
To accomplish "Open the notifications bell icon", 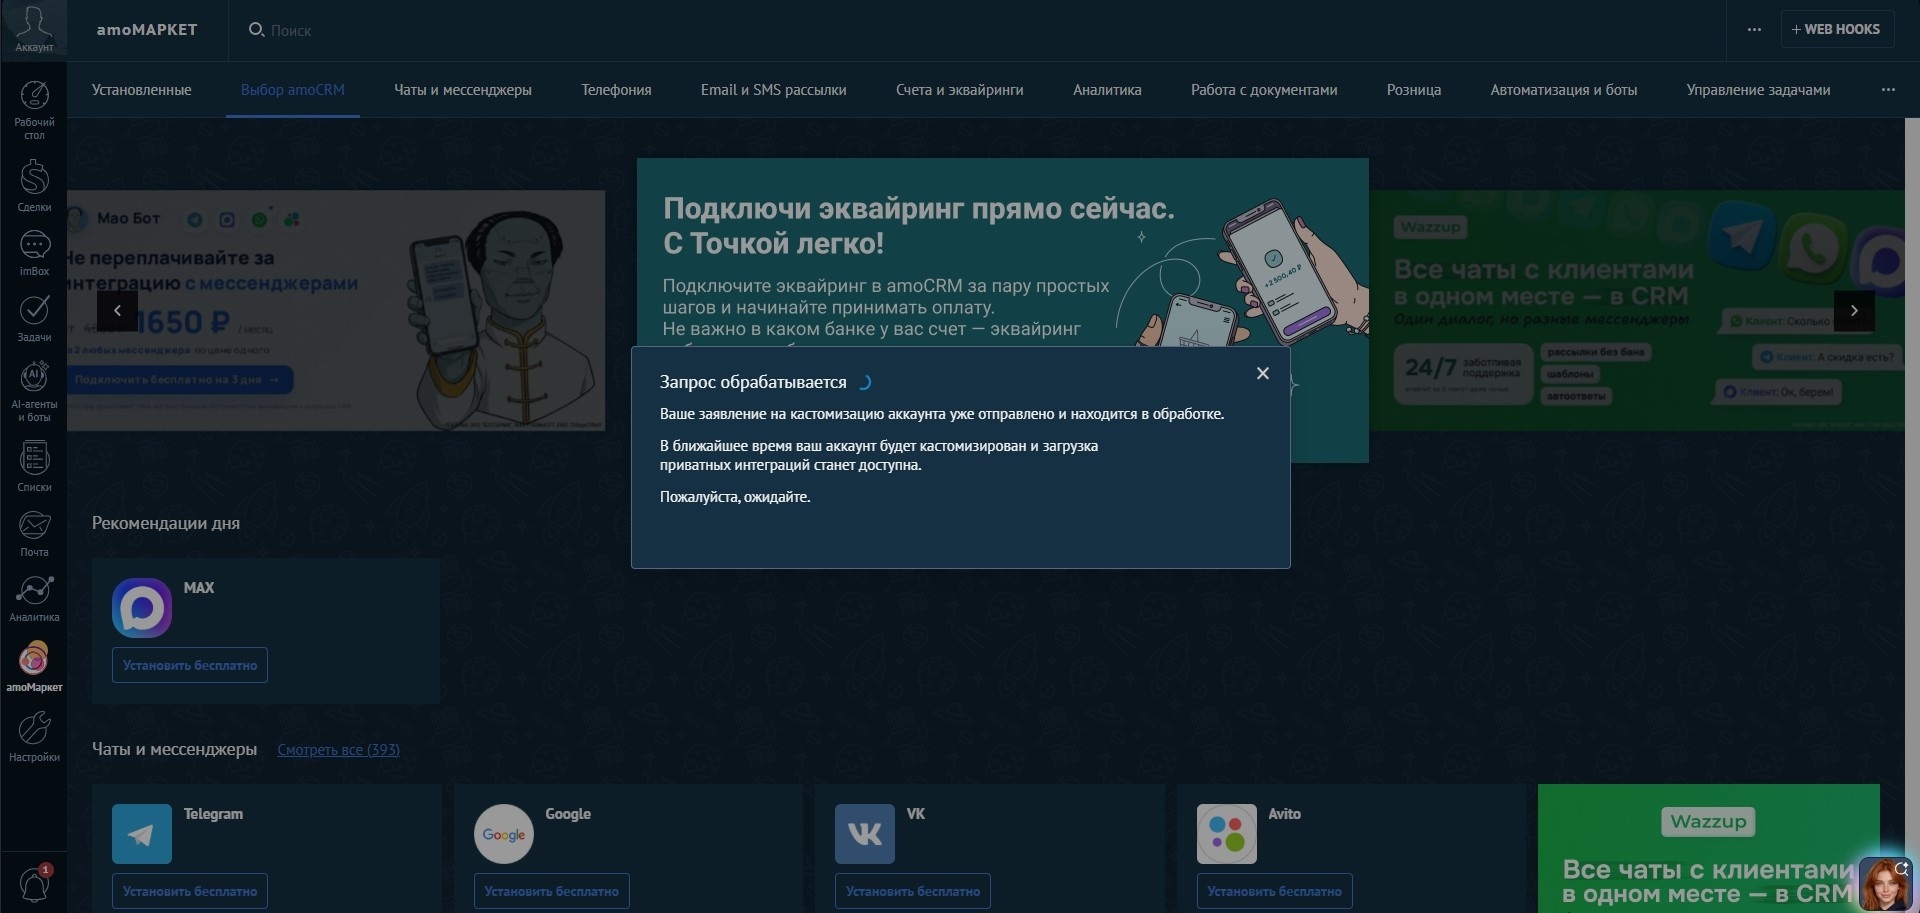I will (34, 884).
